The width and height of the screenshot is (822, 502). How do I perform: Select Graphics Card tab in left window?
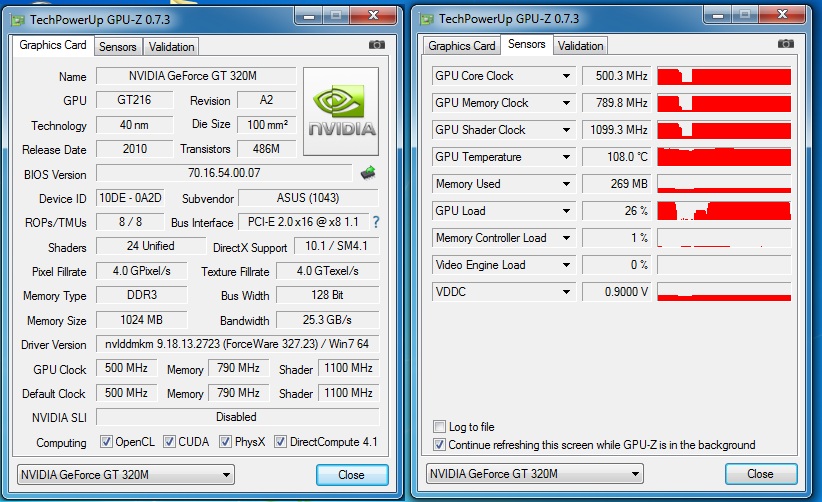click(53, 45)
